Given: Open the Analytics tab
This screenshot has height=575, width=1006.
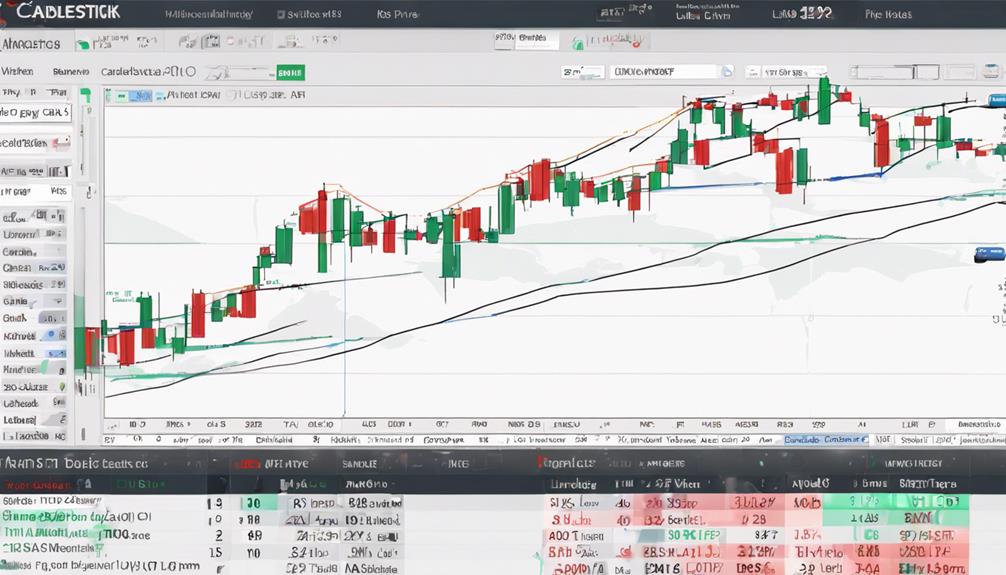Looking at the screenshot, I should pos(31,44).
